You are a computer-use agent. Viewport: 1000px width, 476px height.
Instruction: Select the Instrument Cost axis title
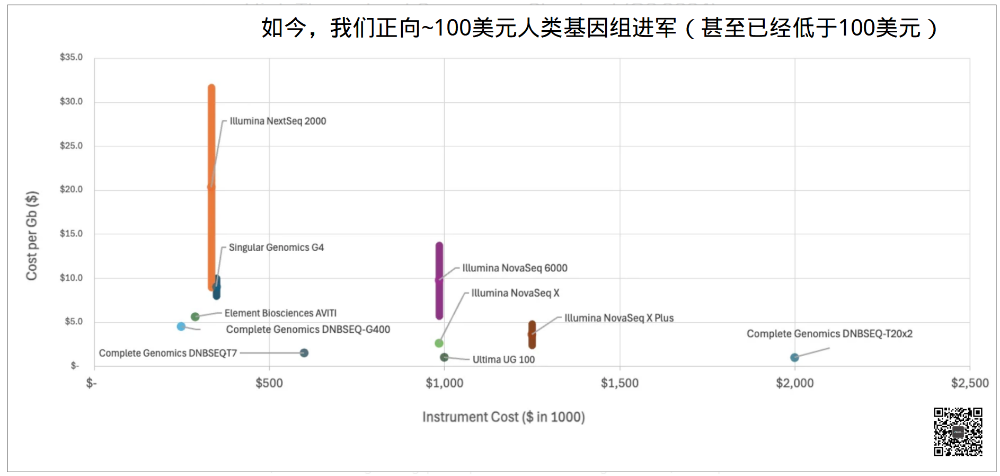(x=503, y=417)
